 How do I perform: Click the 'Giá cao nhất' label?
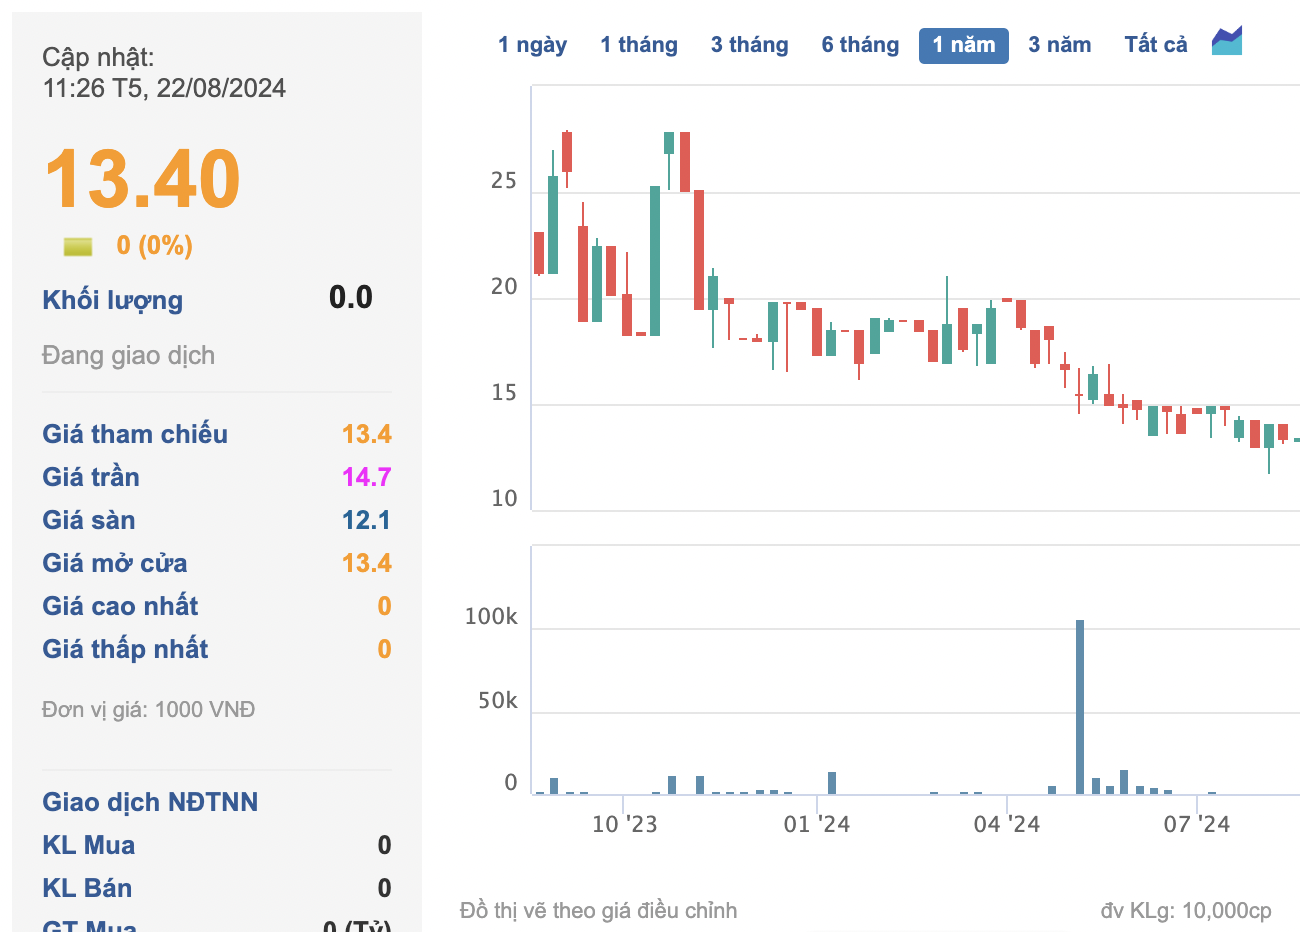point(120,606)
